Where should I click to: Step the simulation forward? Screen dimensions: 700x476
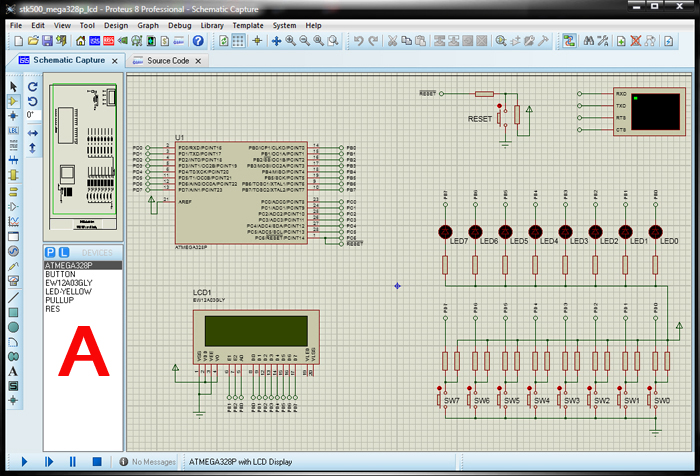tap(49, 462)
